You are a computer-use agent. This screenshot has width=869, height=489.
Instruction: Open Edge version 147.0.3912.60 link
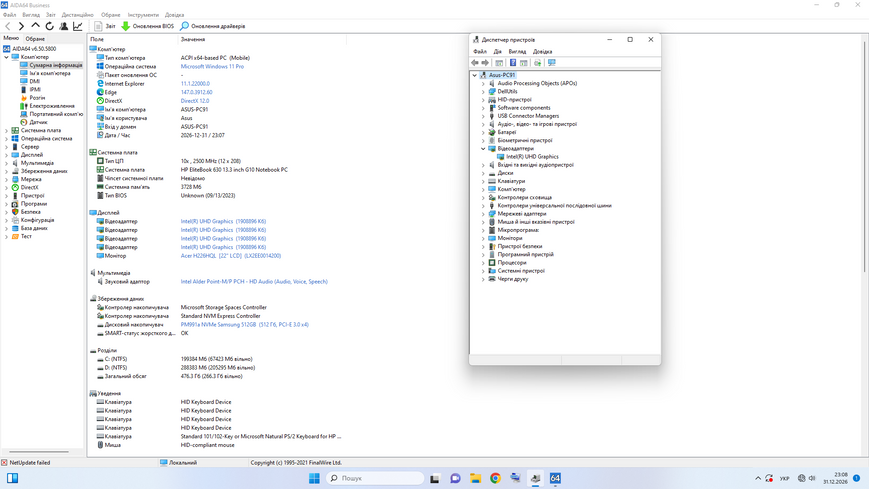point(197,92)
